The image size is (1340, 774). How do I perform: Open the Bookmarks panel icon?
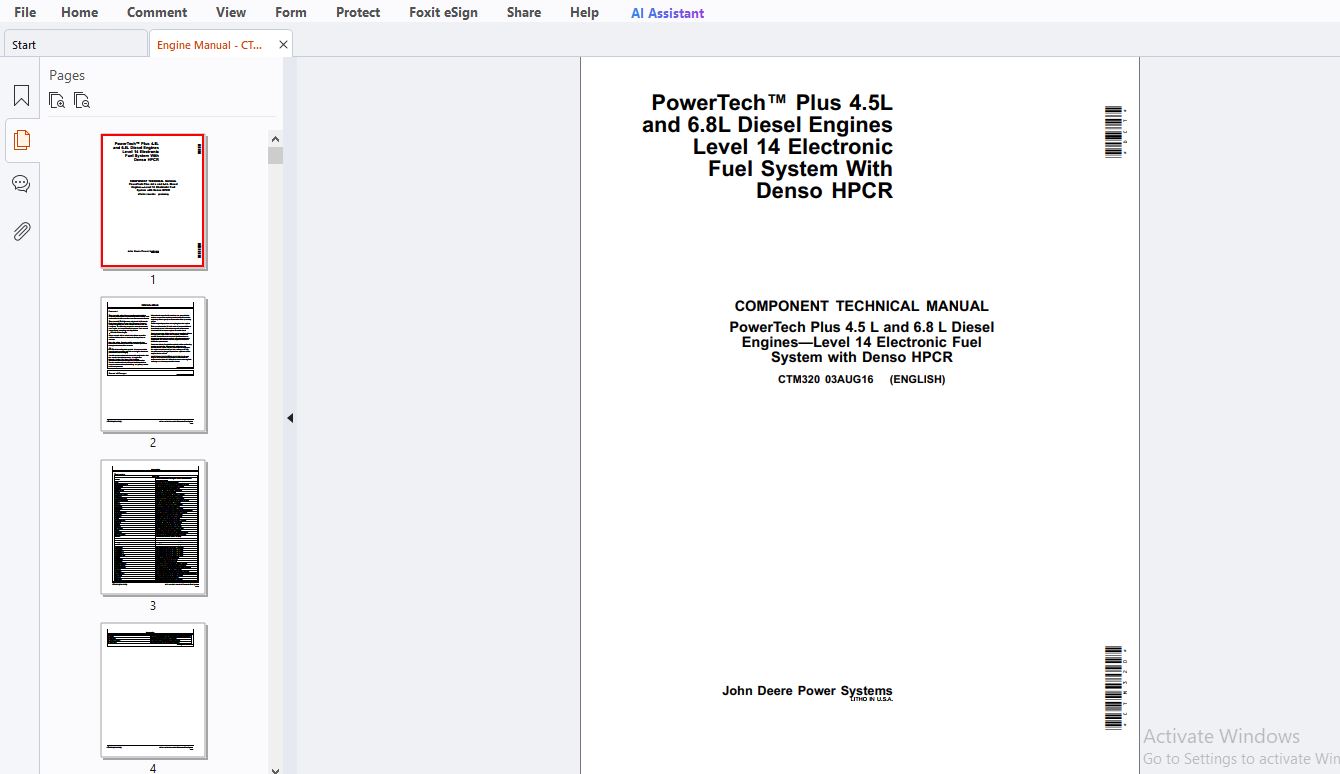pos(21,96)
